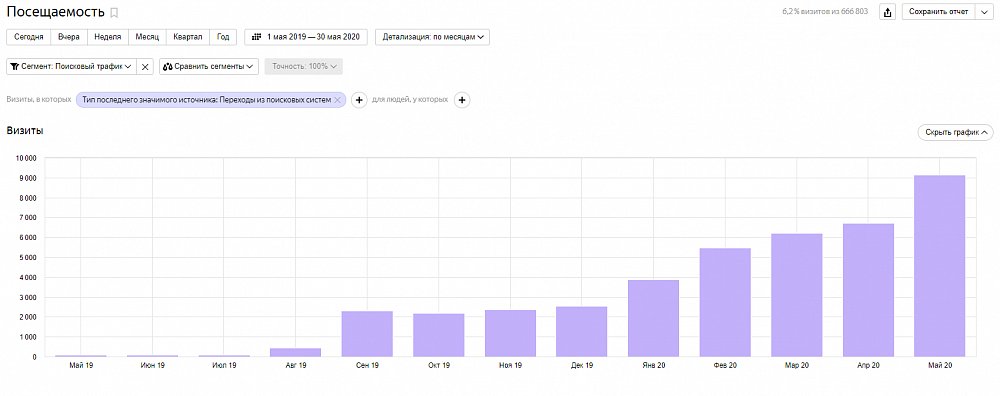1000x396 pixels.
Task: Click the Авг 19 bar
Action: click(296, 353)
